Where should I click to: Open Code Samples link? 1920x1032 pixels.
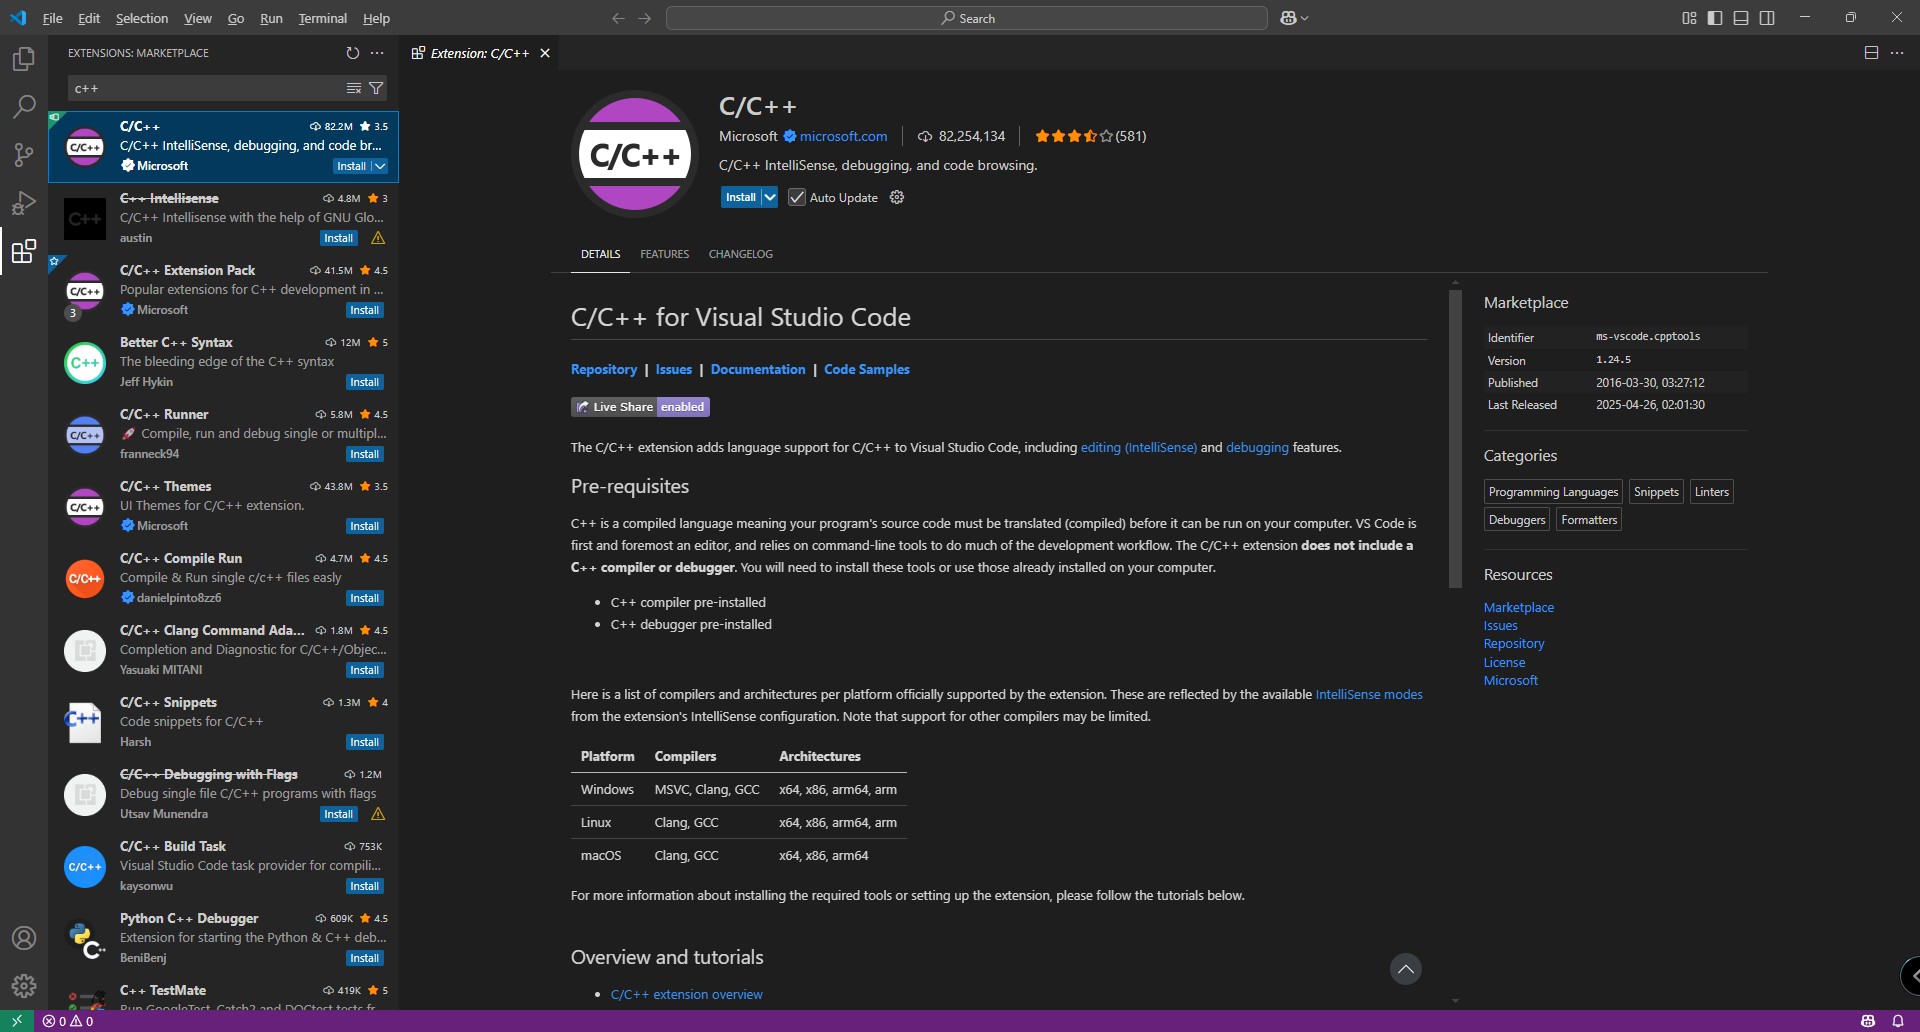point(867,369)
